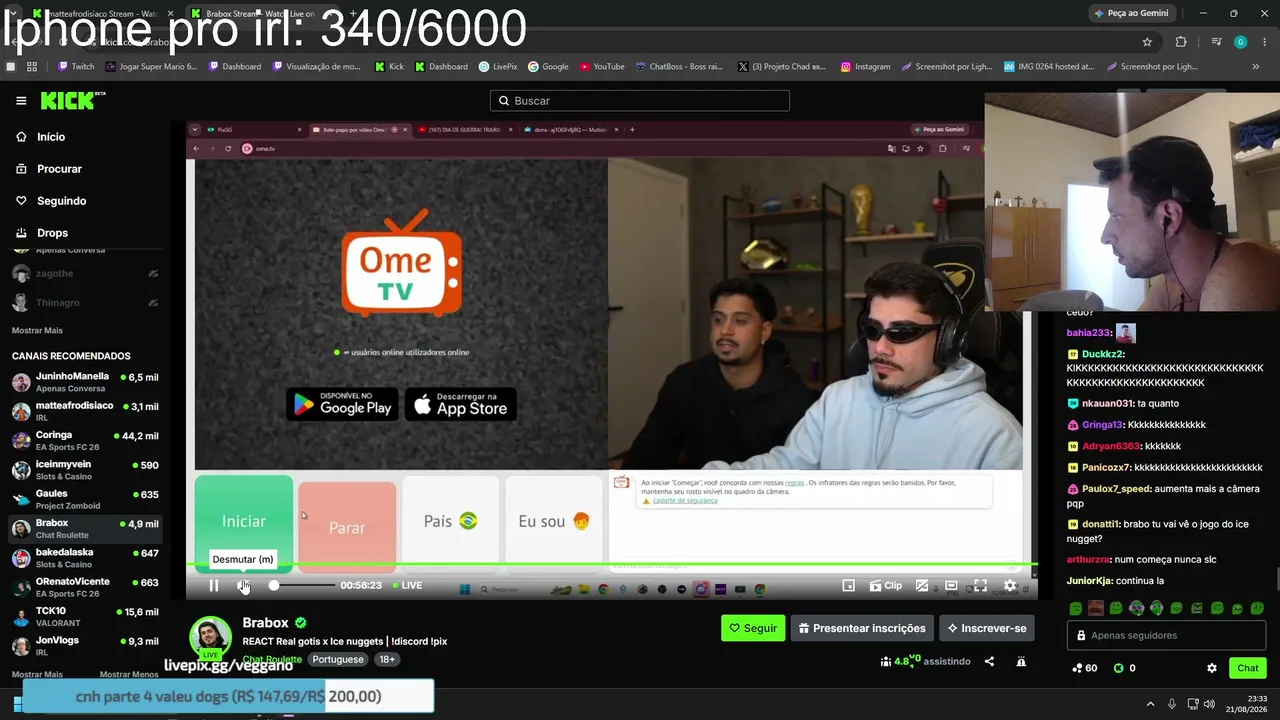This screenshot has height=720, width=1280.
Task: Show more bookmarks with overflow chevron
Action: point(1256,67)
